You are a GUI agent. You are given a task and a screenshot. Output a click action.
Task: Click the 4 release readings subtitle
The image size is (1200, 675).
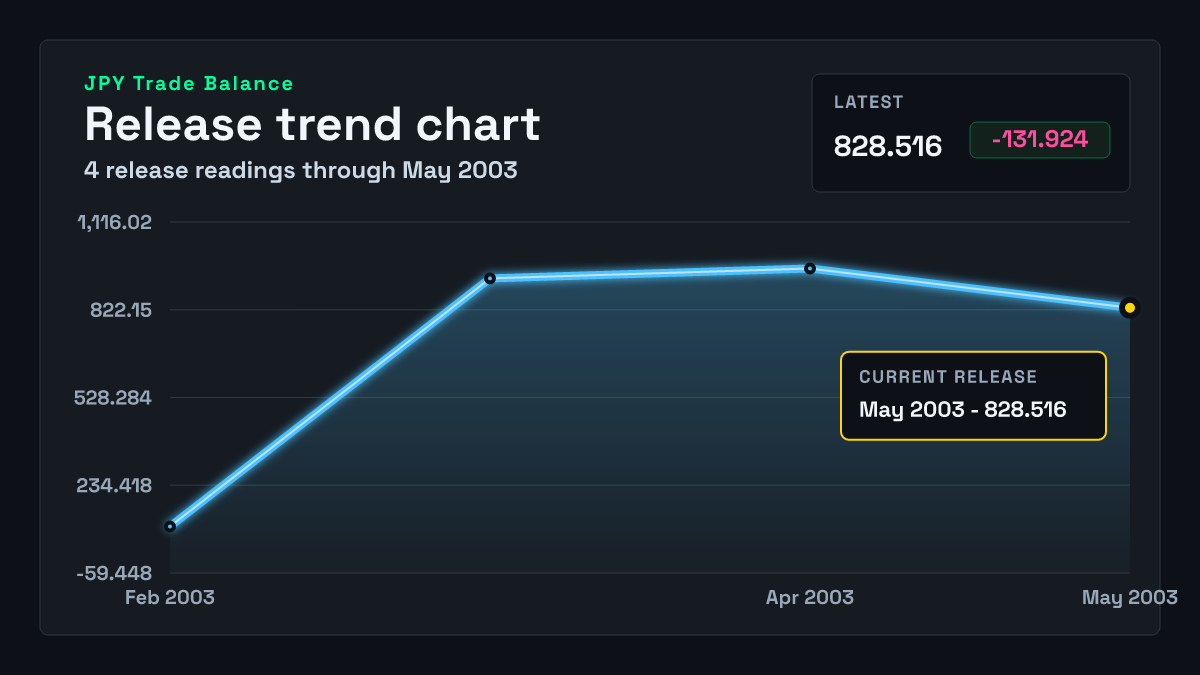coord(301,170)
